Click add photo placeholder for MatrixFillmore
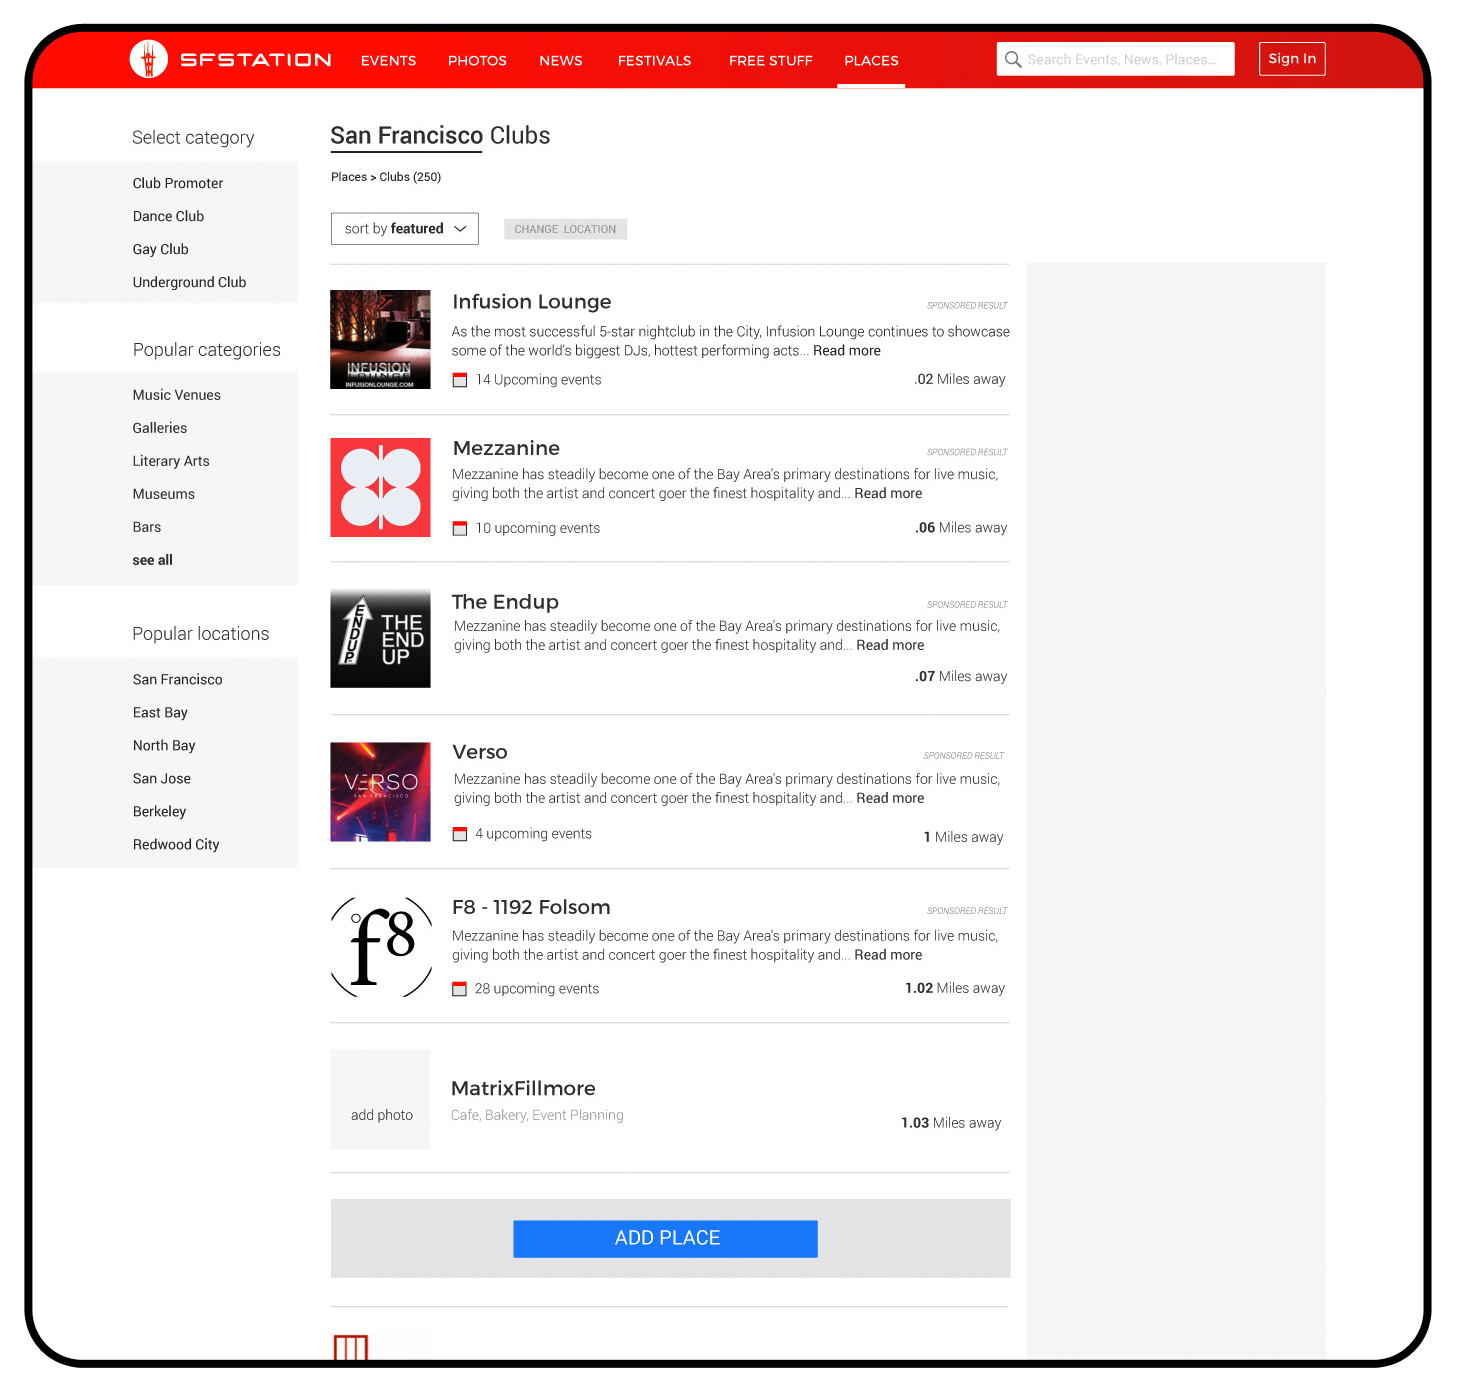1457x1400 pixels. [x=380, y=1099]
